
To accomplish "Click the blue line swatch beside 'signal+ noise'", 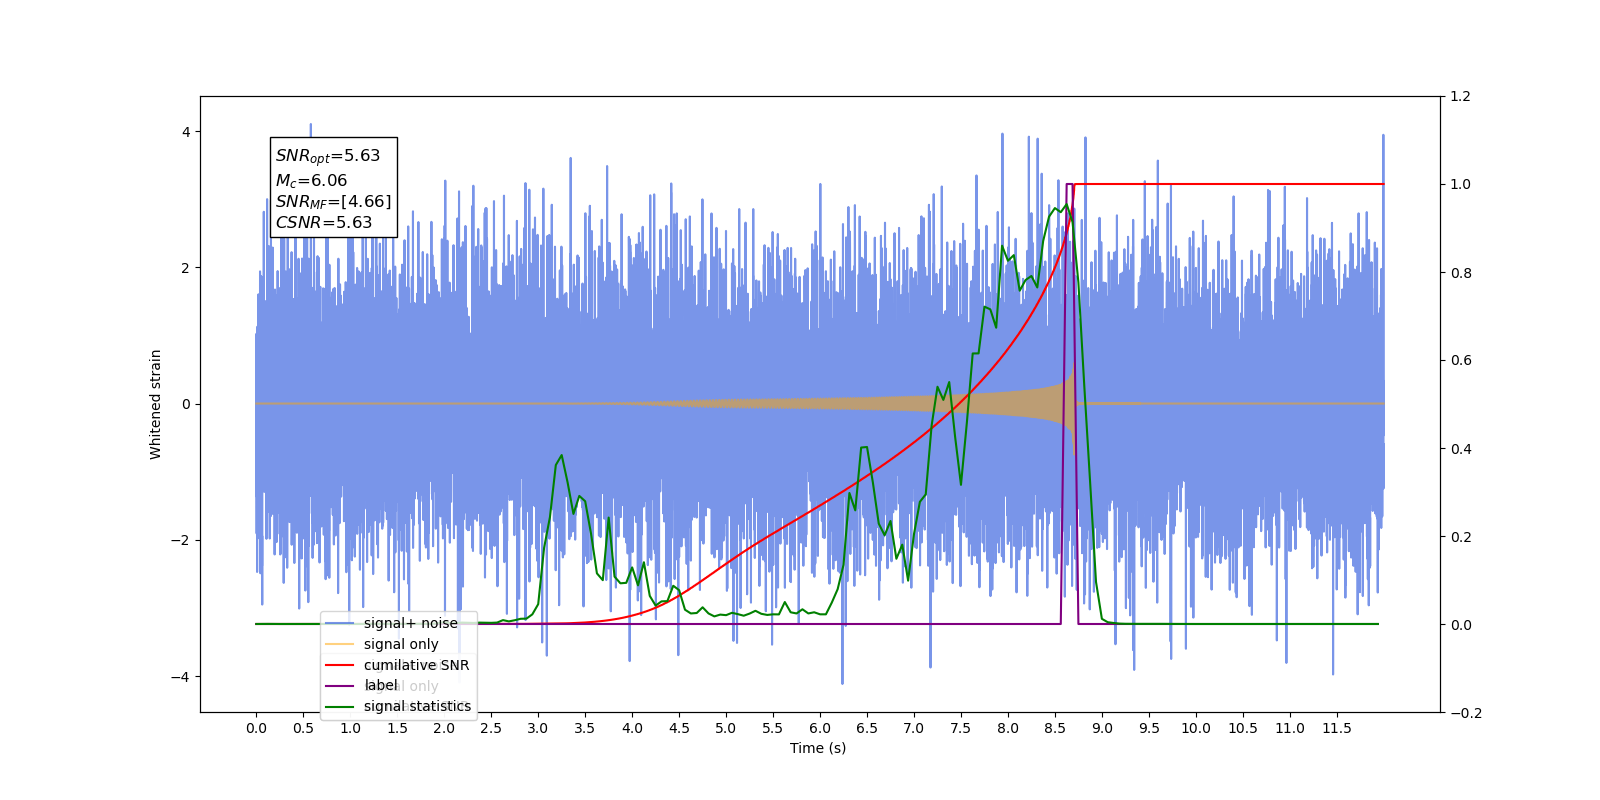I will (x=340, y=623).
